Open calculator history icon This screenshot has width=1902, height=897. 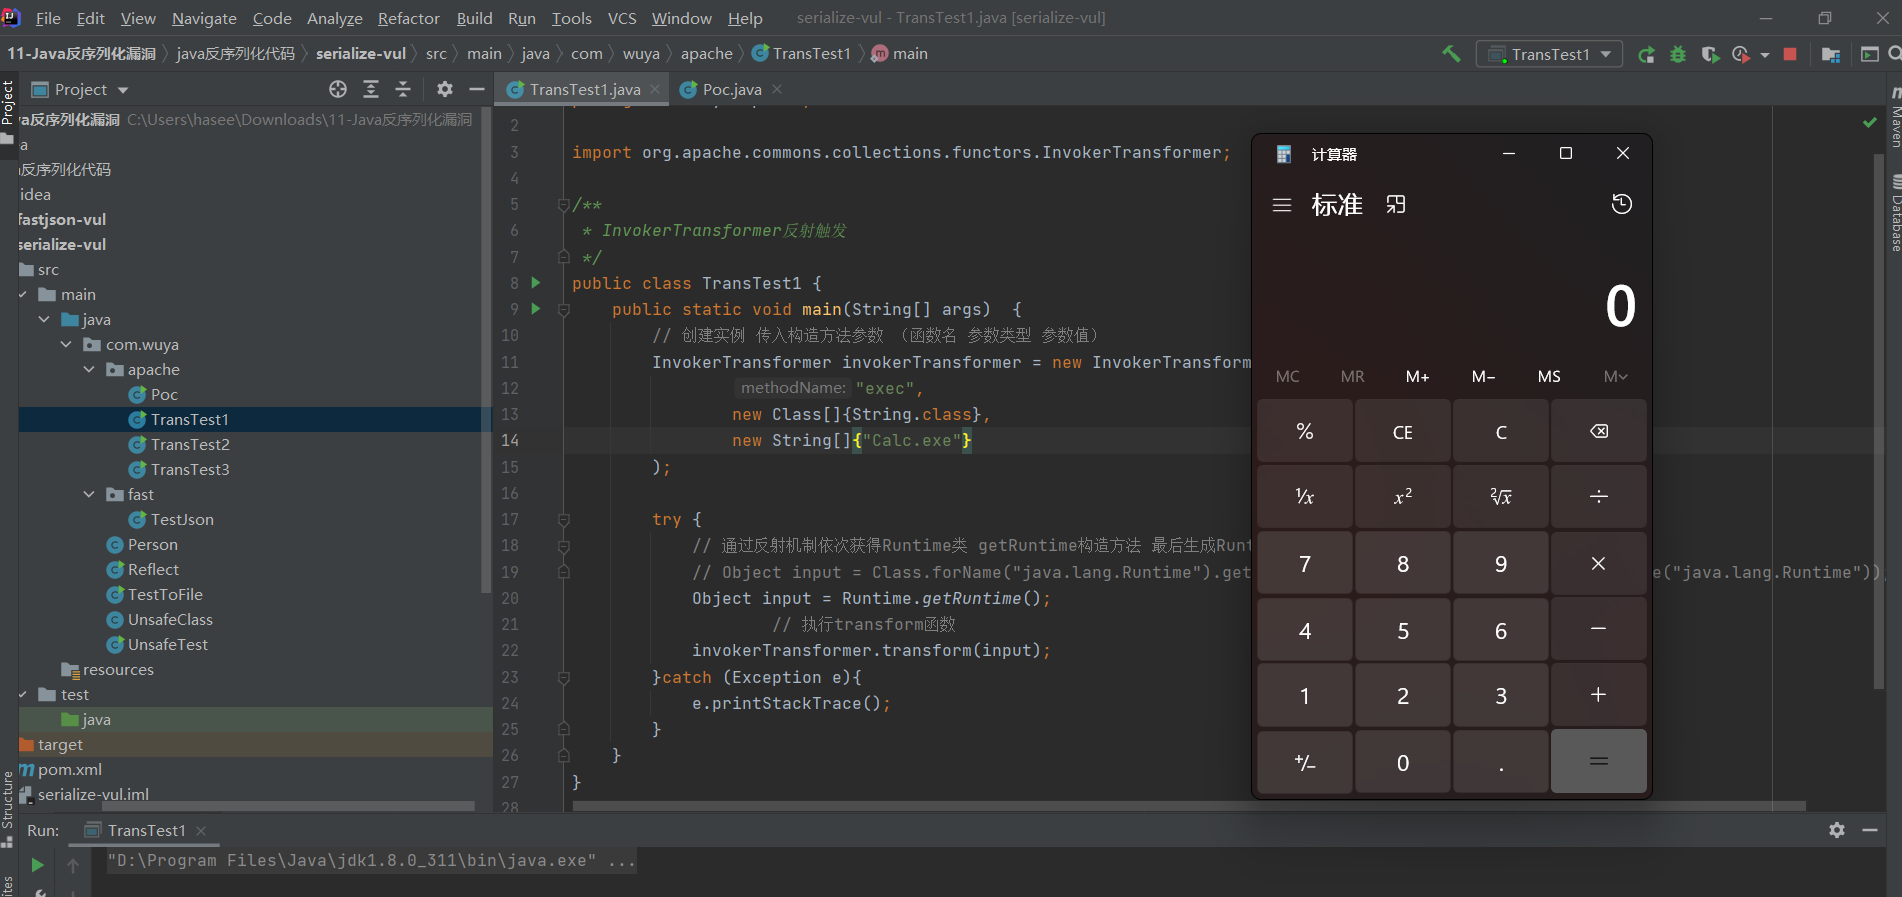pos(1622,204)
